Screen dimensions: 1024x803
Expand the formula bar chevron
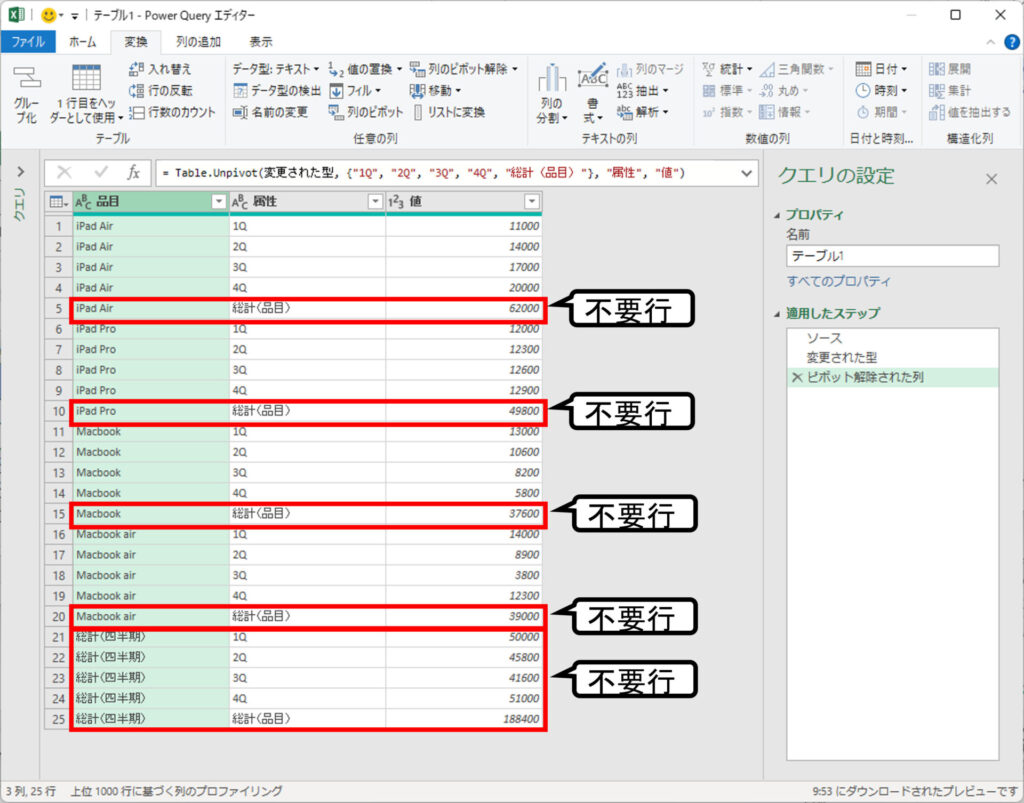[x=746, y=173]
